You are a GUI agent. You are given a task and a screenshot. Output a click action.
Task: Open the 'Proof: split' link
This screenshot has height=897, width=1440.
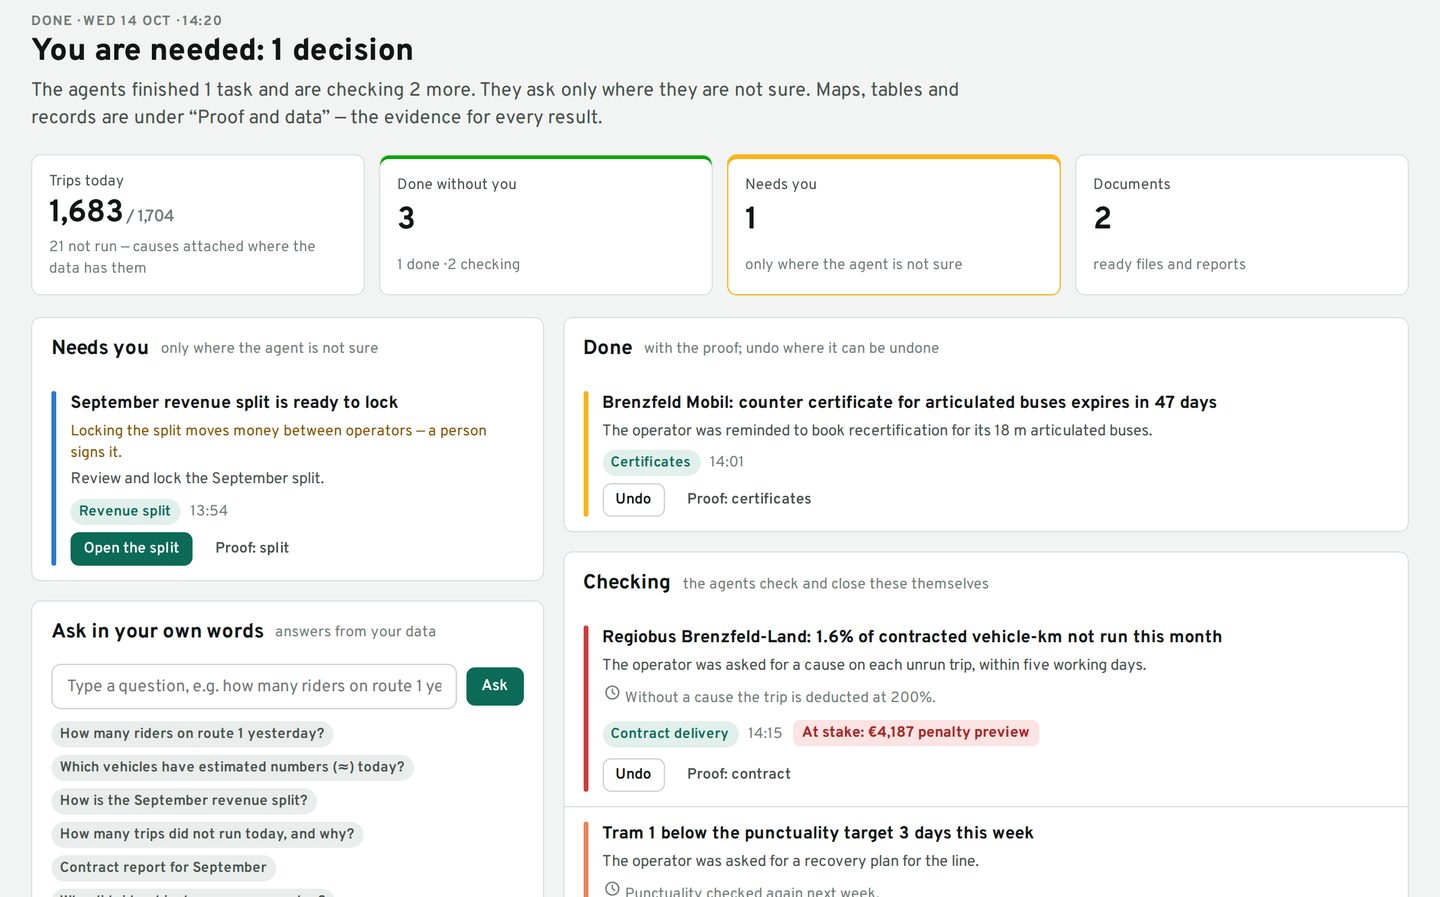(x=252, y=548)
